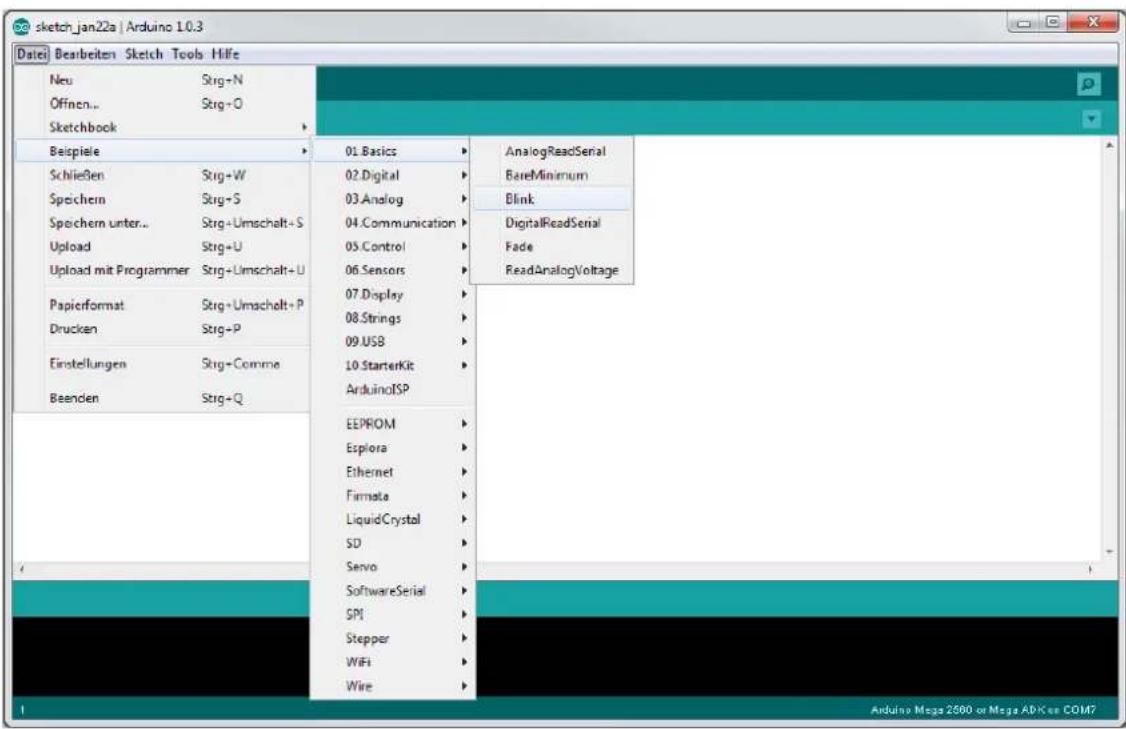Viewport: 1126px width, 729px height.
Task: Expand the WiFi library examples
Action: (x=393, y=661)
